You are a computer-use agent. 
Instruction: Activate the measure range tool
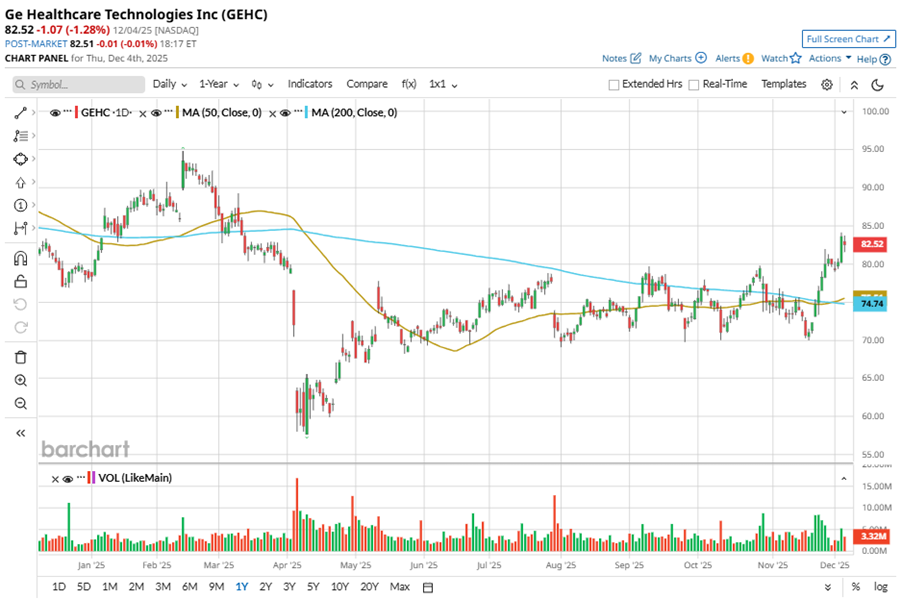click(x=20, y=228)
